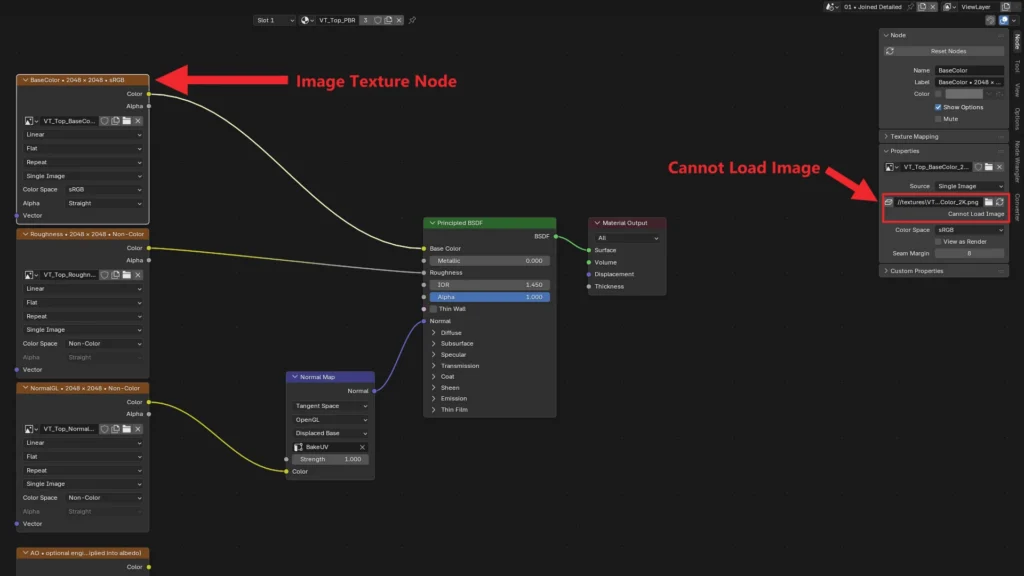1024x576 pixels.
Task: Click the Reset Nodes button
Action: (x=944, y=51)
